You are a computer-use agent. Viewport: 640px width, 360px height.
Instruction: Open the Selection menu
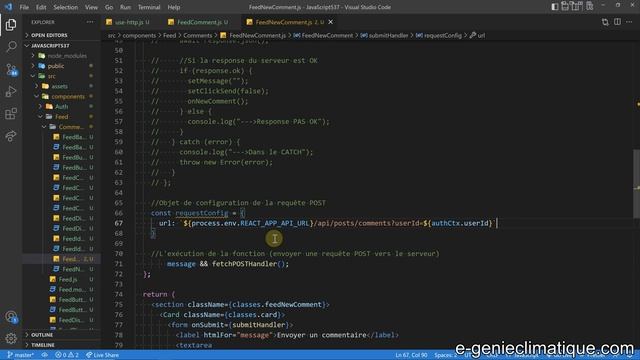(x=66, y=7)
